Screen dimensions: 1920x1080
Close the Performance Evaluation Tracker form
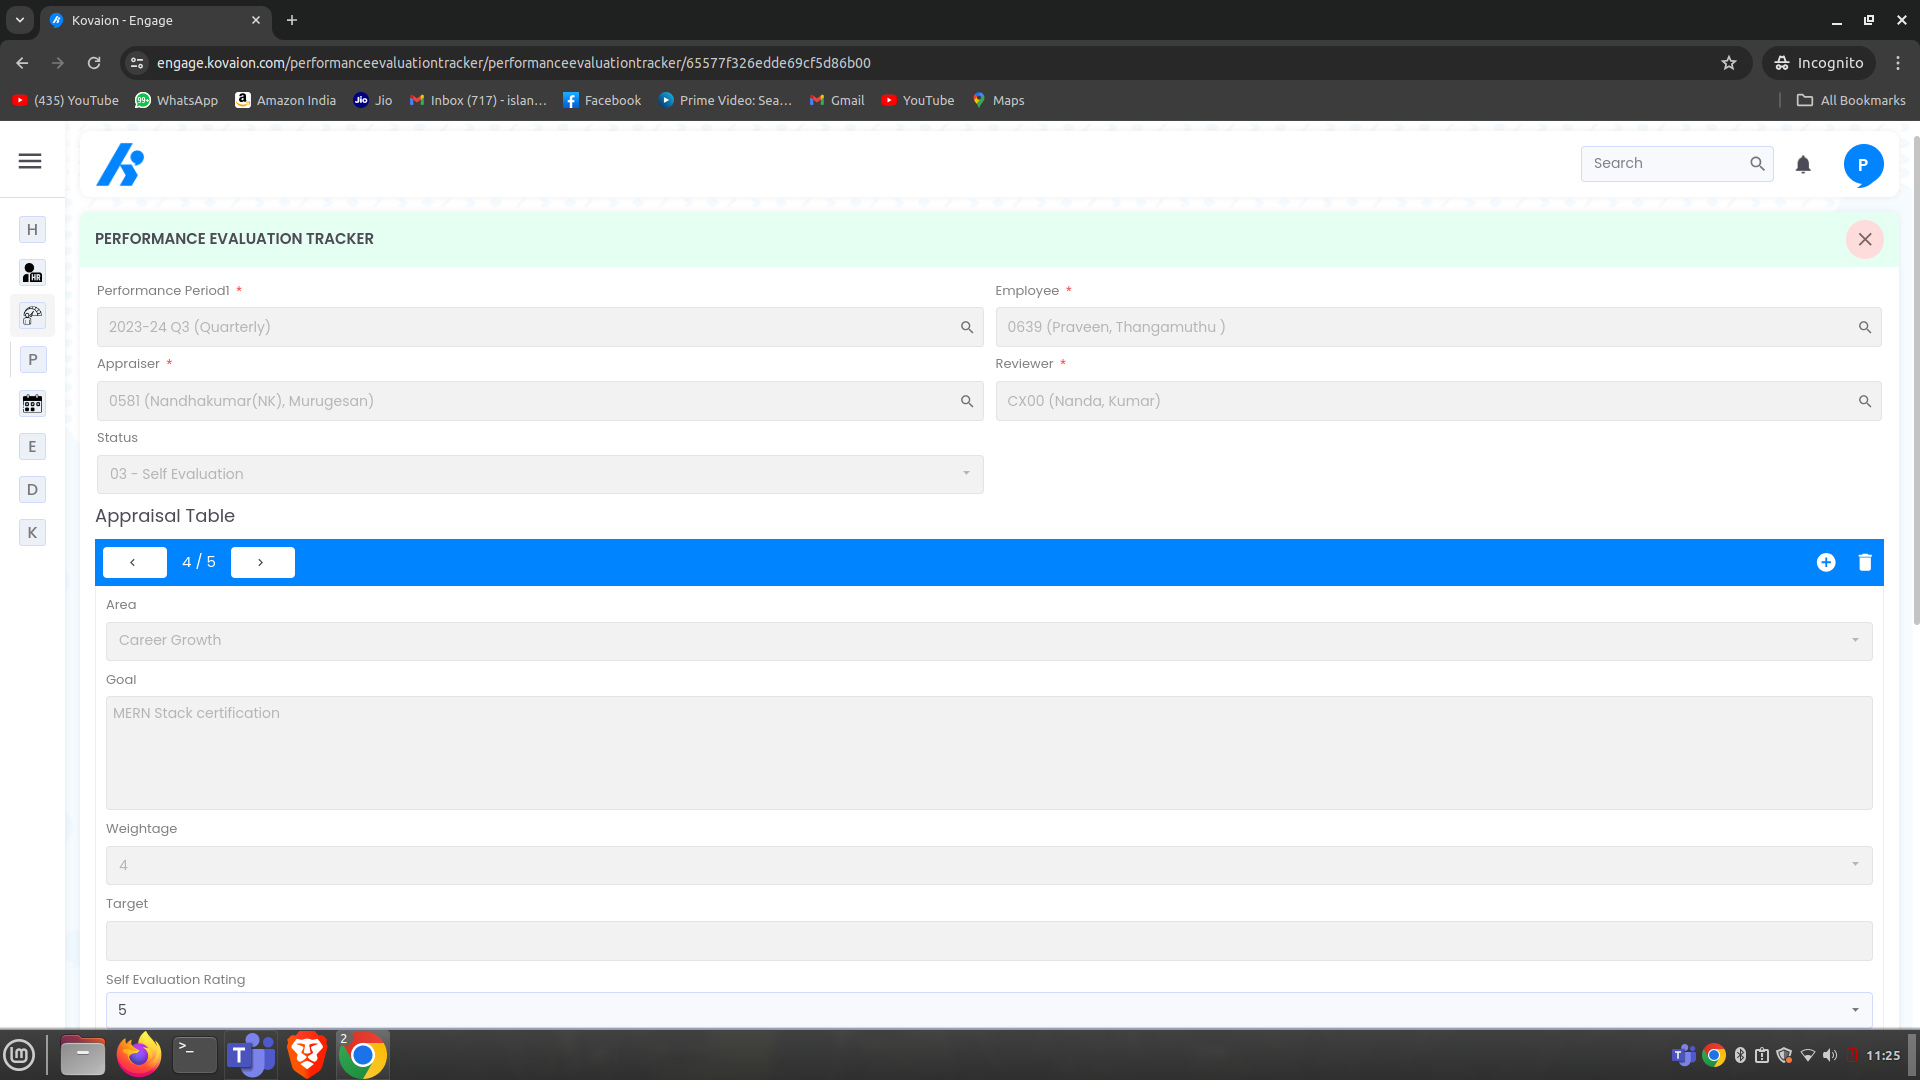[x=1864, y=239]
